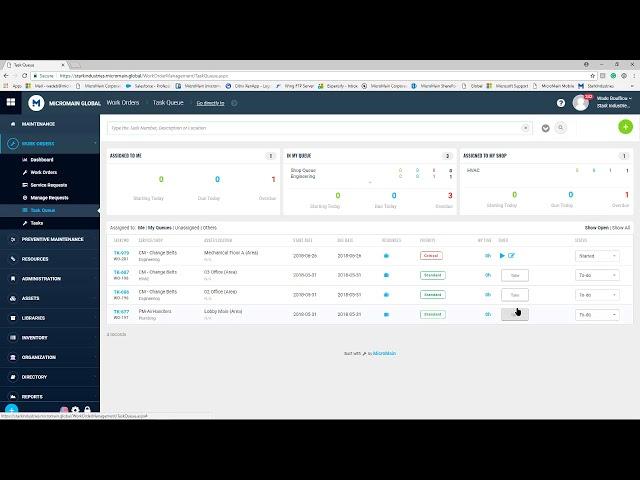Expand the Administration sidebar section
The height and width of the screenshot is (480, 640).
pos(49,278)
